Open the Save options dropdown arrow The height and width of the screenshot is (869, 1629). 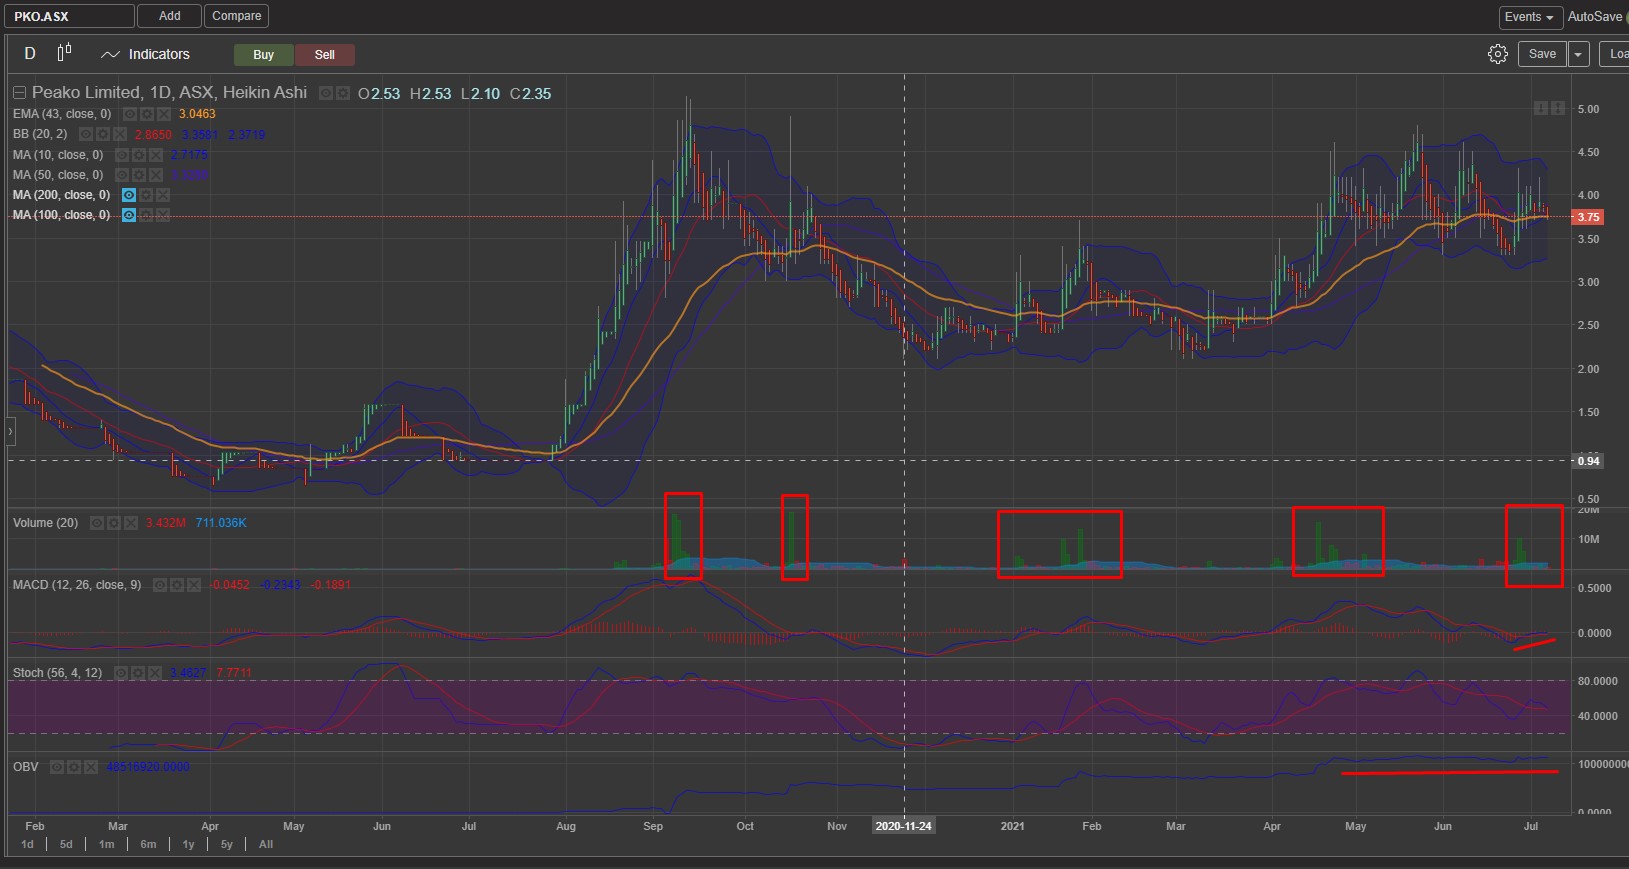click(1579, 54)
